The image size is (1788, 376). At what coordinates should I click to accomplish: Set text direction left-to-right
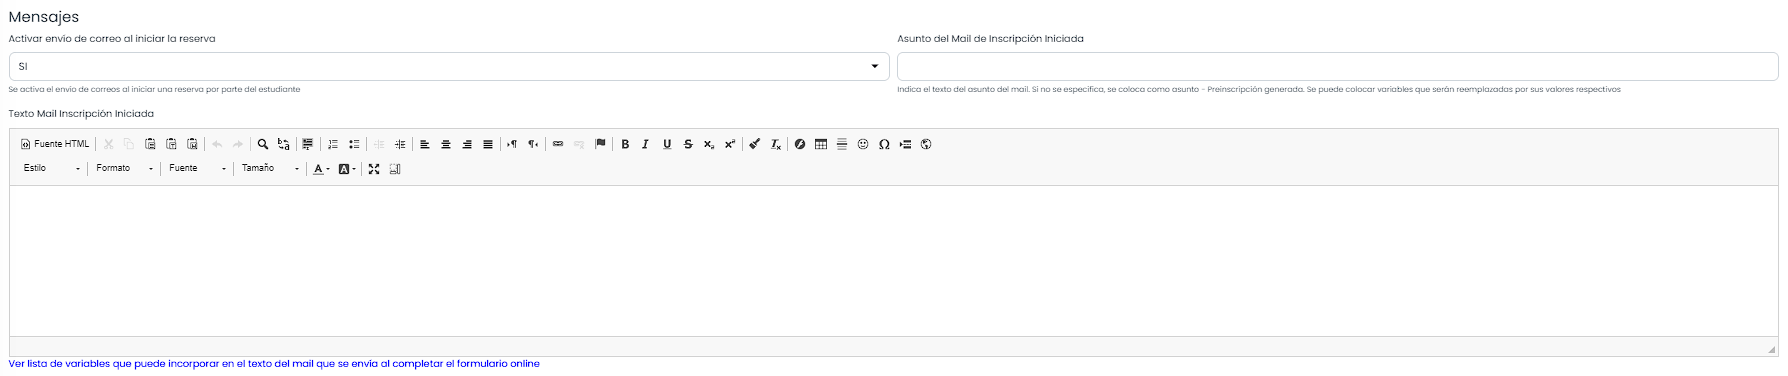[512, 144]
